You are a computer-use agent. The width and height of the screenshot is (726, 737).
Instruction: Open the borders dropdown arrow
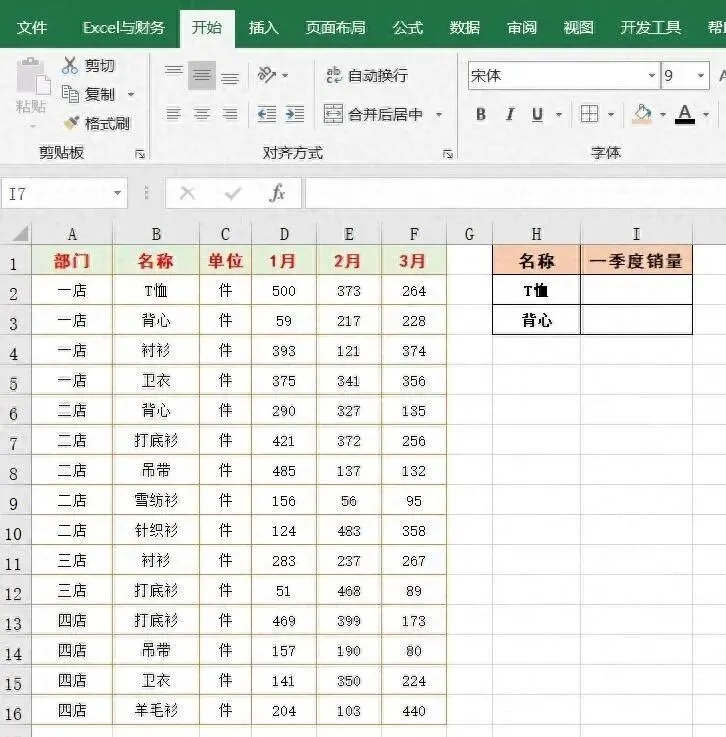[611, 114]
